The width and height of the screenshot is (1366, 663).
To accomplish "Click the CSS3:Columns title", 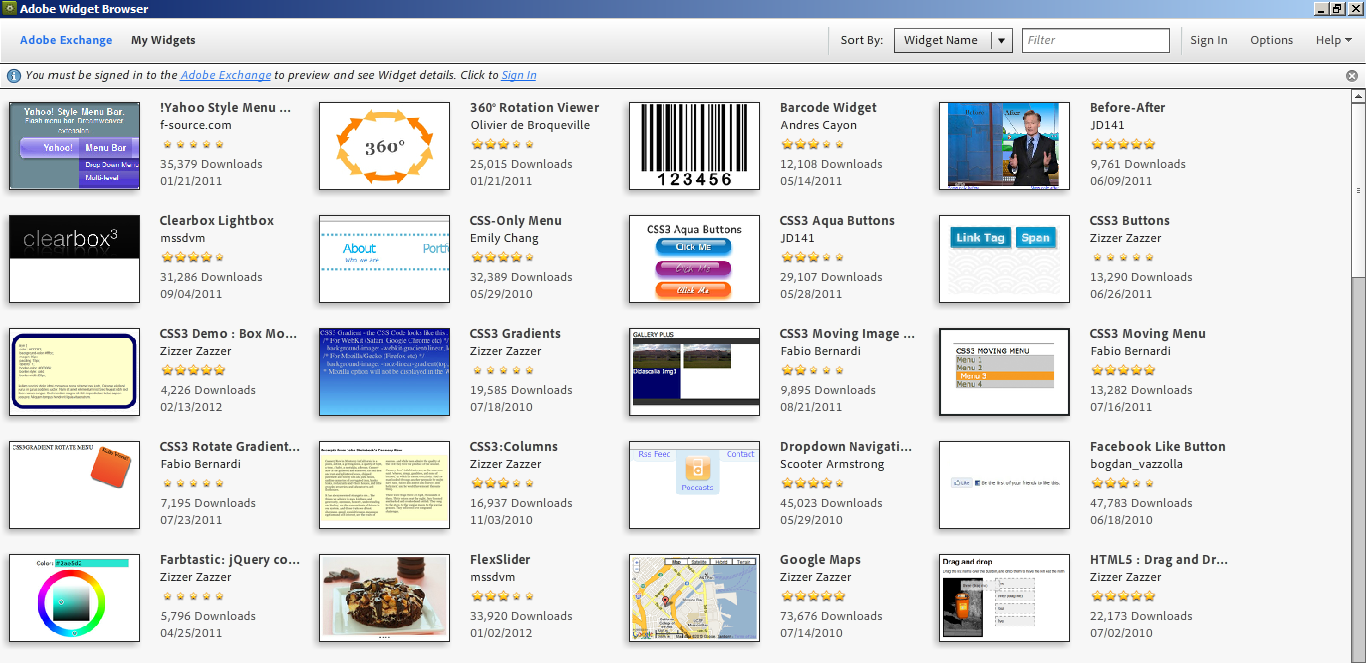I will pos(514,447).
